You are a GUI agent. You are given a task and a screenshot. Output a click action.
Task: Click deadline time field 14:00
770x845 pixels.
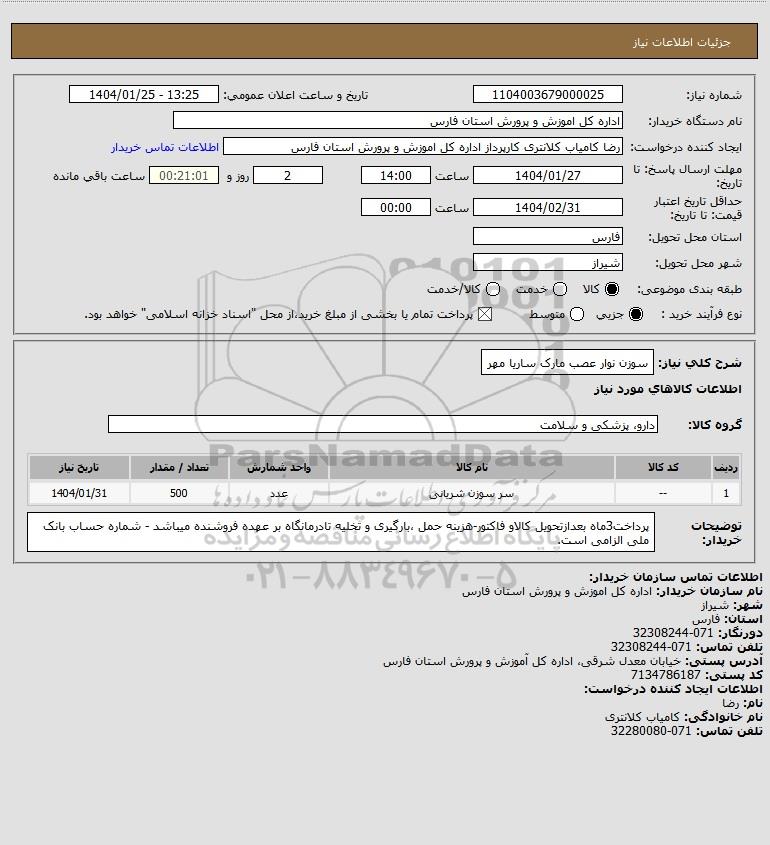click(x=396, y=175)
